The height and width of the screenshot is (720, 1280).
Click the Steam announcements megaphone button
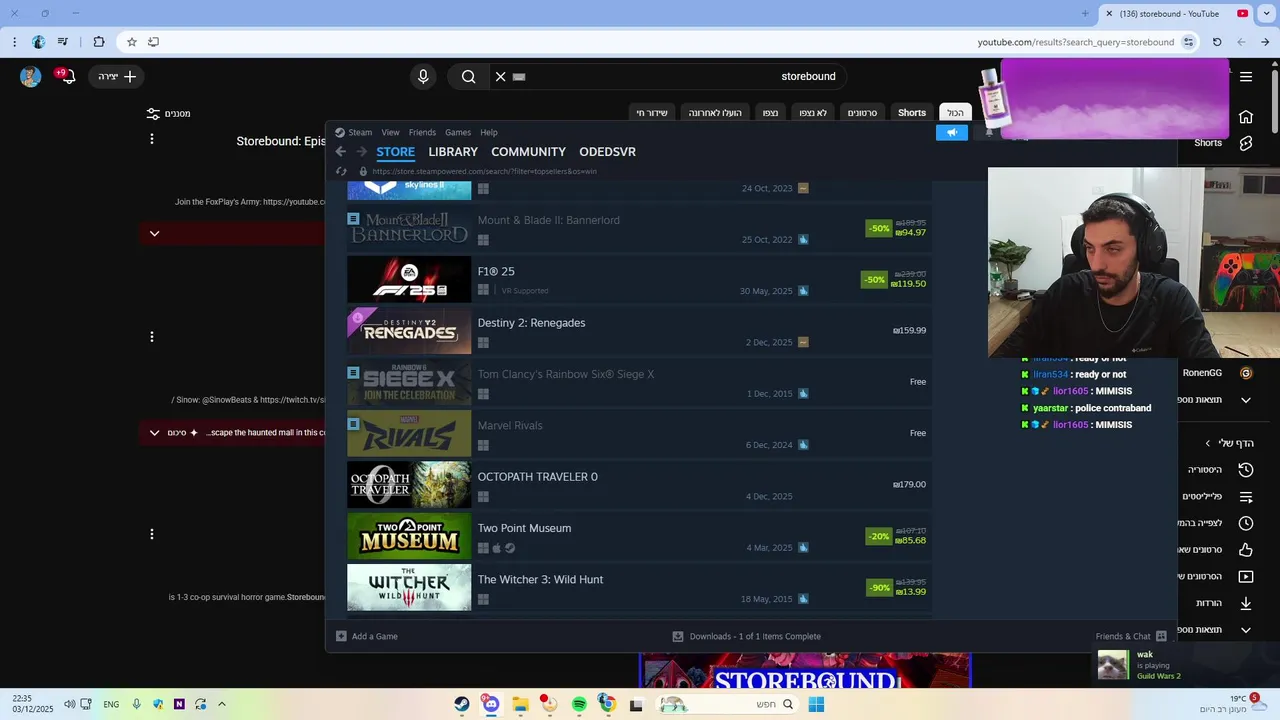(x=952, y=133)
